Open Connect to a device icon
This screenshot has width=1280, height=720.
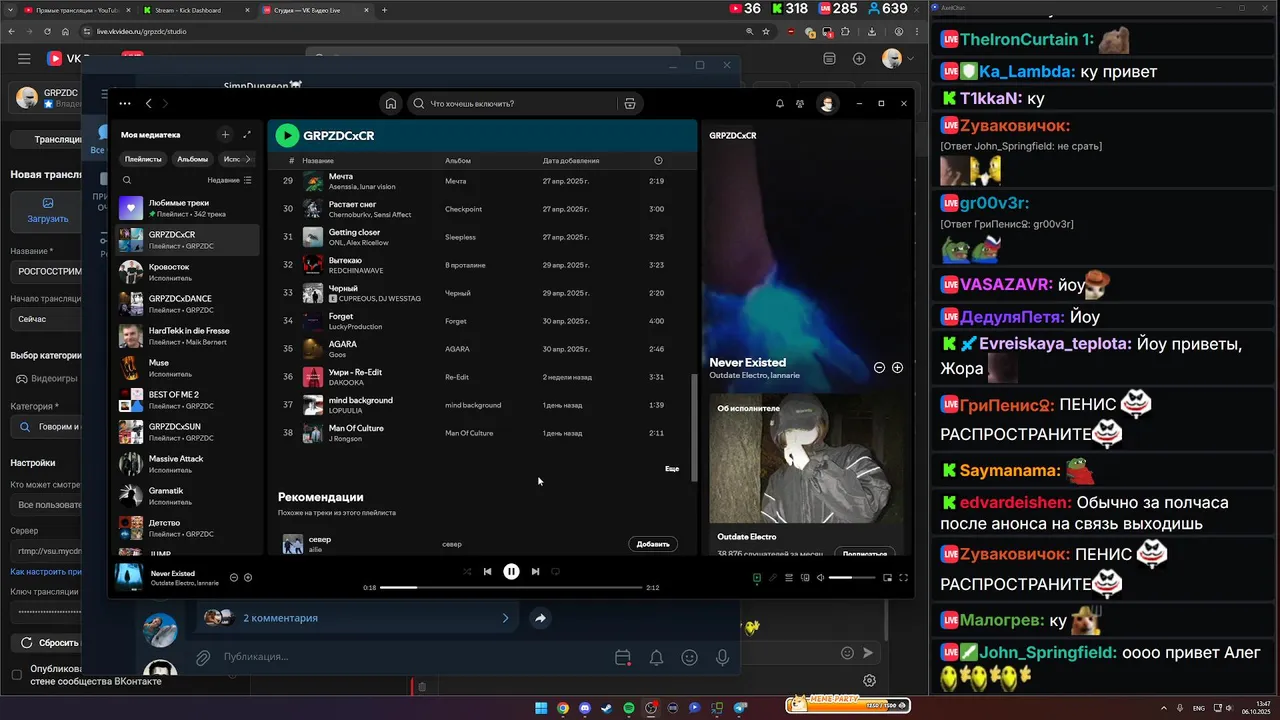pos(805,577)
